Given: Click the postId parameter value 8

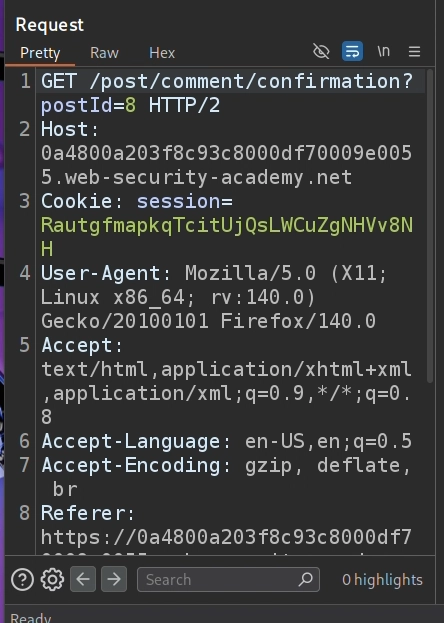Looking at the screenshot, I should (130, 106).
